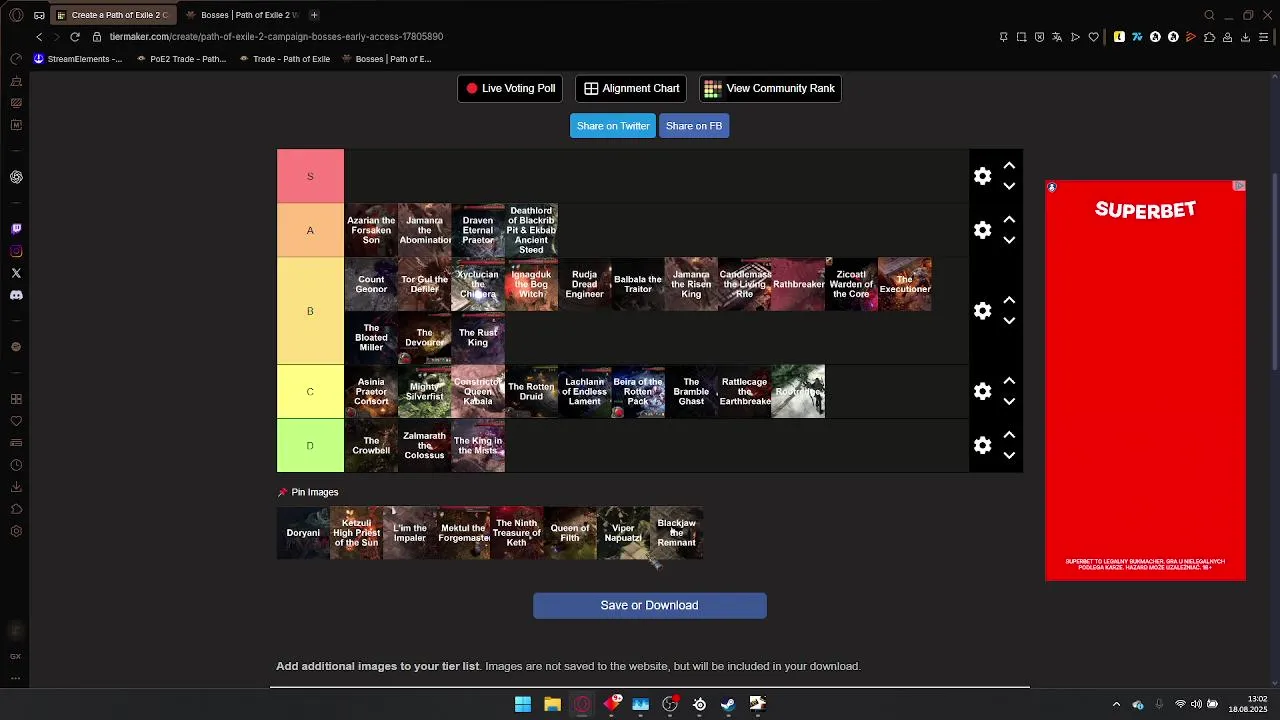Open X (Twitter) in the Opera sidebar
The width and height of the screenshot is (1280, 720).
pos(16,273)
